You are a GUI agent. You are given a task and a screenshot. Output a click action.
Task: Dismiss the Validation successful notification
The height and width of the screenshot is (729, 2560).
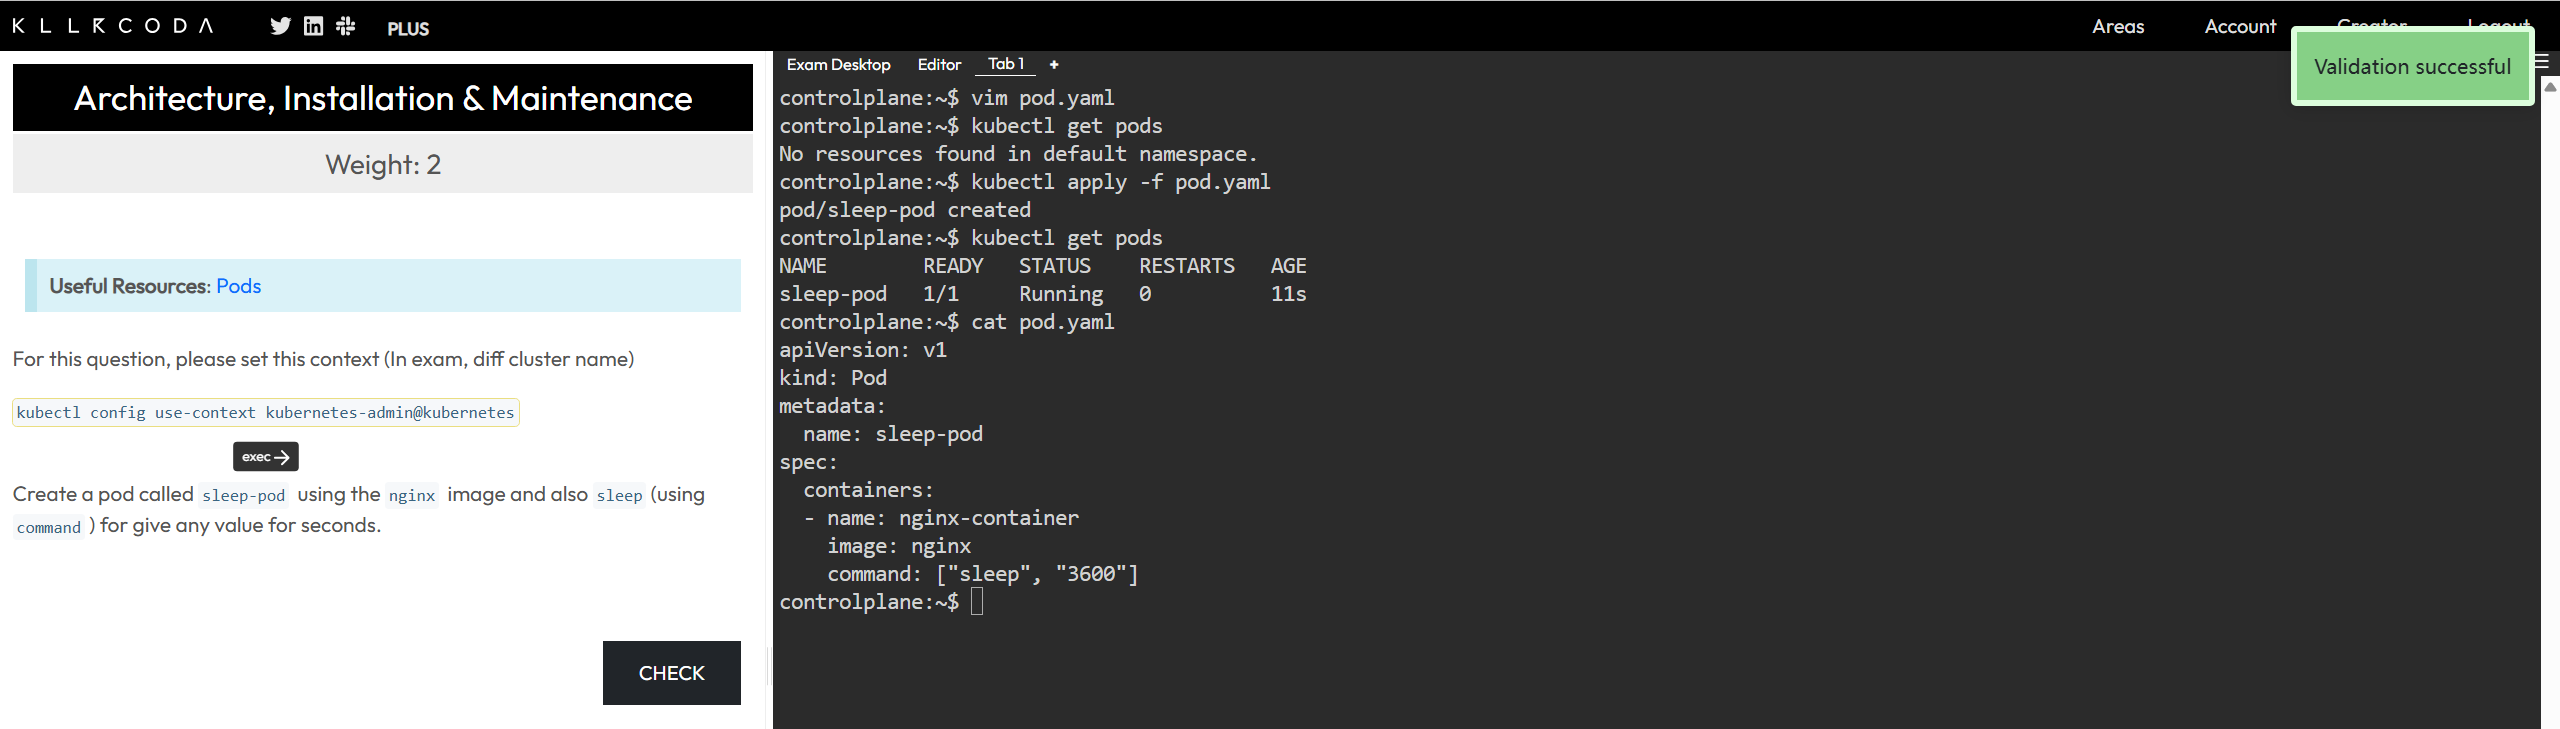click(2411, 67)
